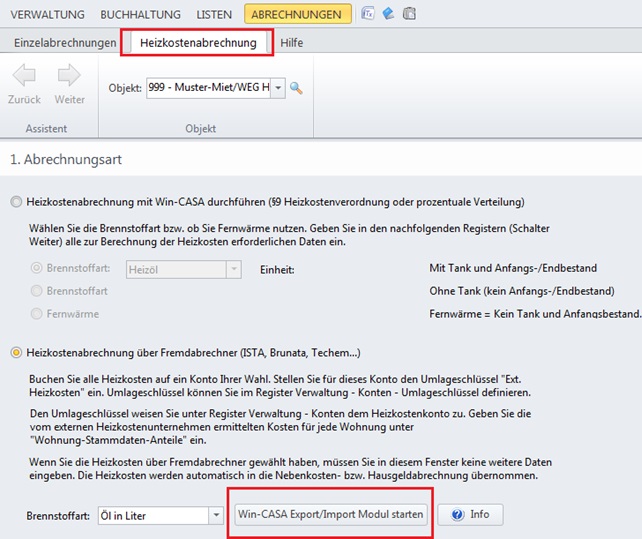Expand the Öl in Liter dropdown arrow
The image size is (642, 539).
(x=216, y=516)
